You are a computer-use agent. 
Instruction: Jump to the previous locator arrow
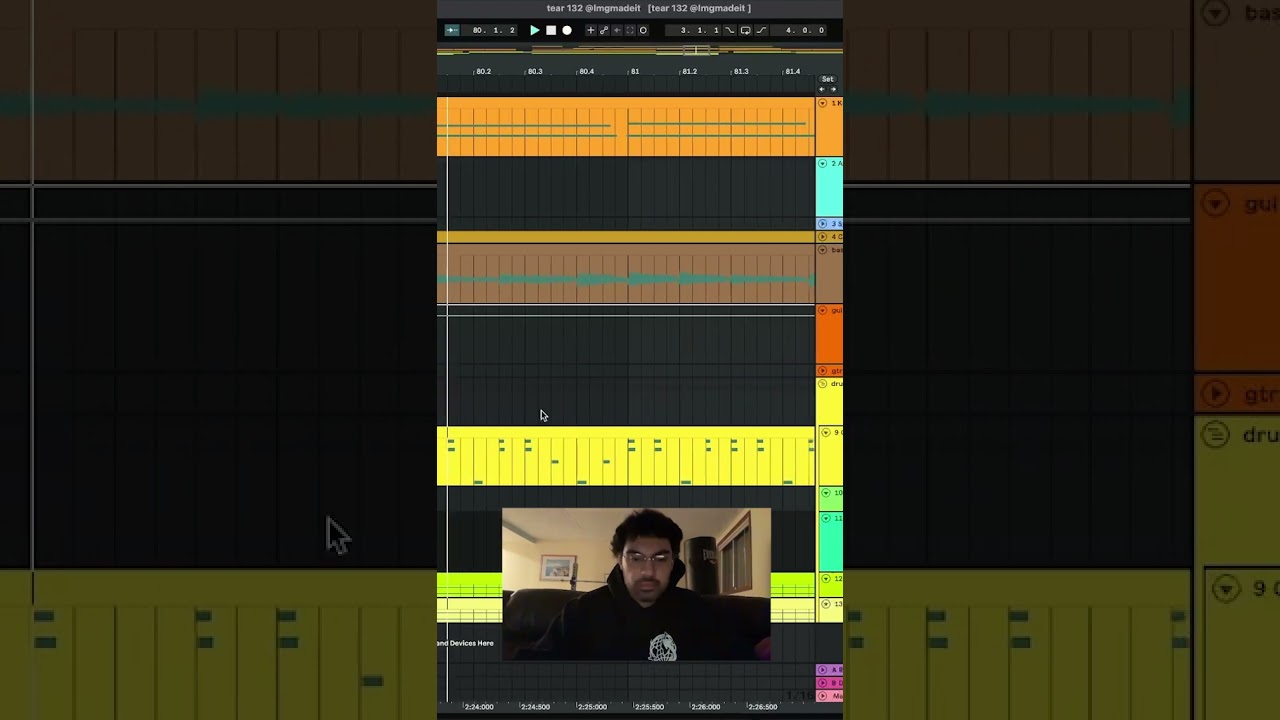(x=822, y=89)
